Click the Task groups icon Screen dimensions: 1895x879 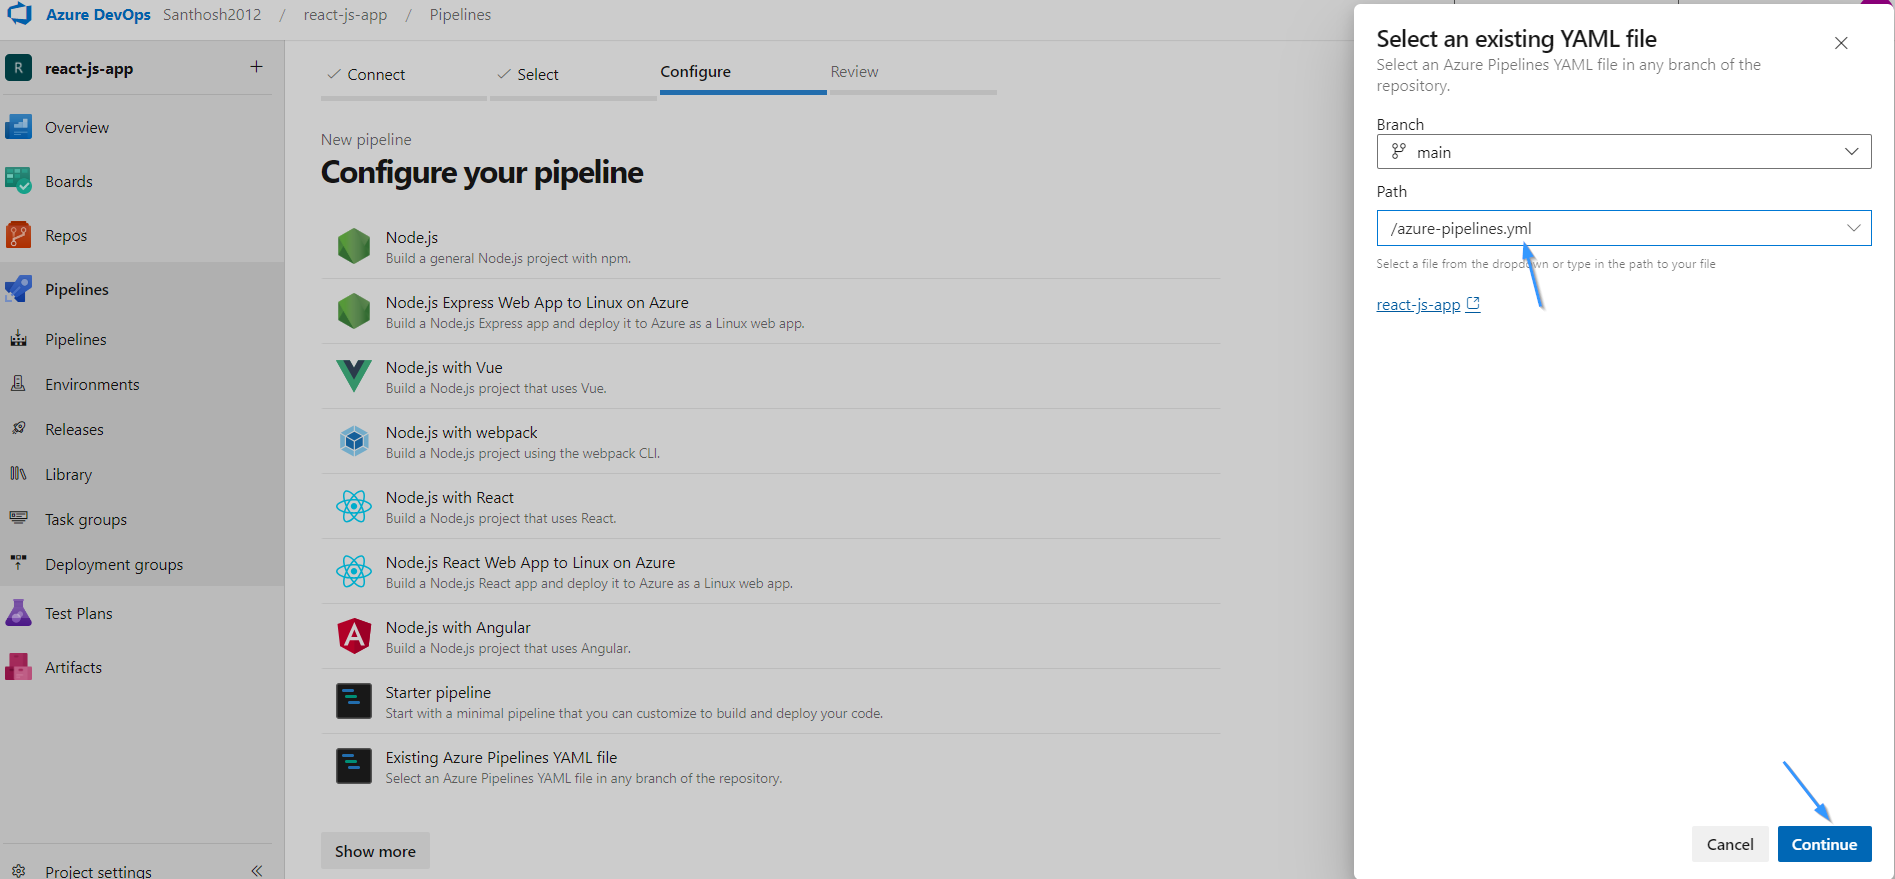[x=18, y=519]
